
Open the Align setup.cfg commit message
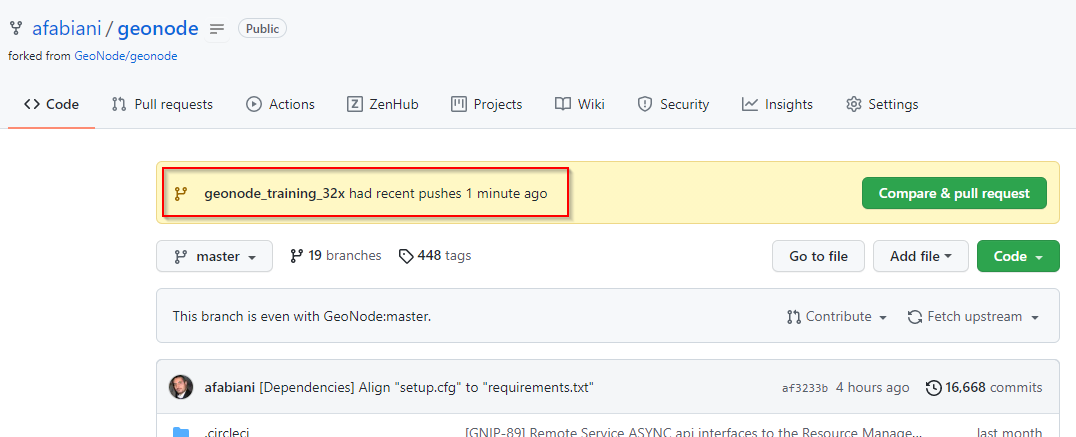(426, 388)
